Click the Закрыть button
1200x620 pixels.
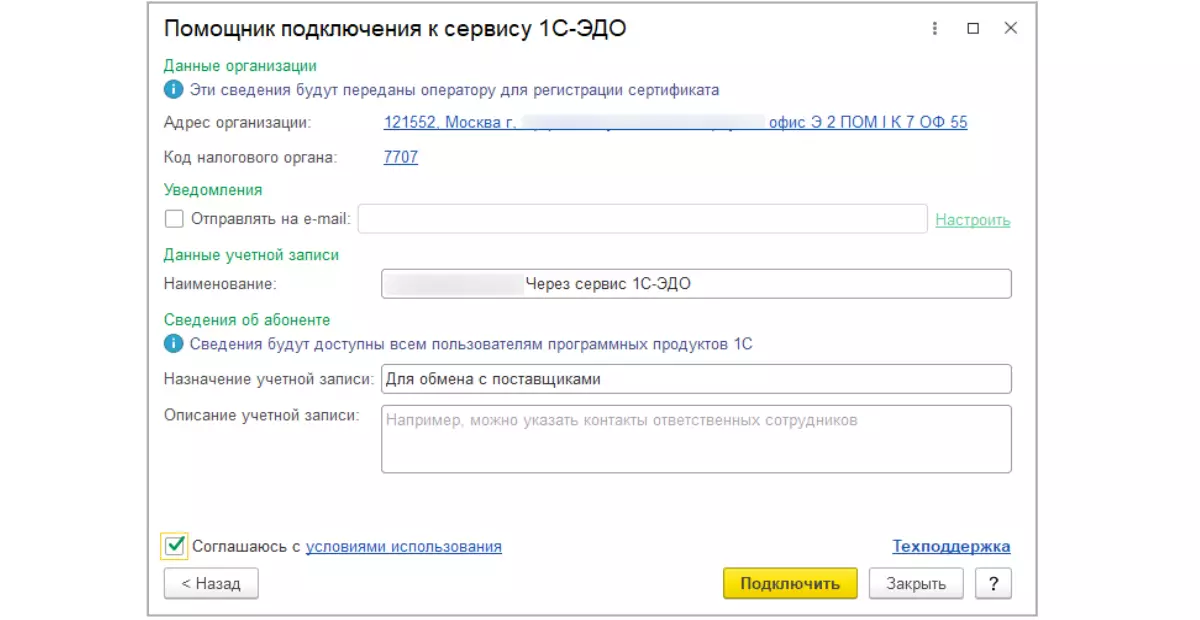[915, 583]
